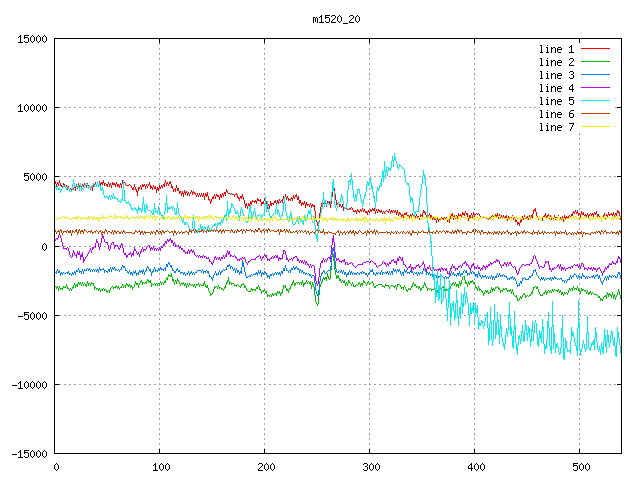The height and width of the screenshot is (480, 640).
Task: Click the plot title m1520_20
Action: [337, 19]
